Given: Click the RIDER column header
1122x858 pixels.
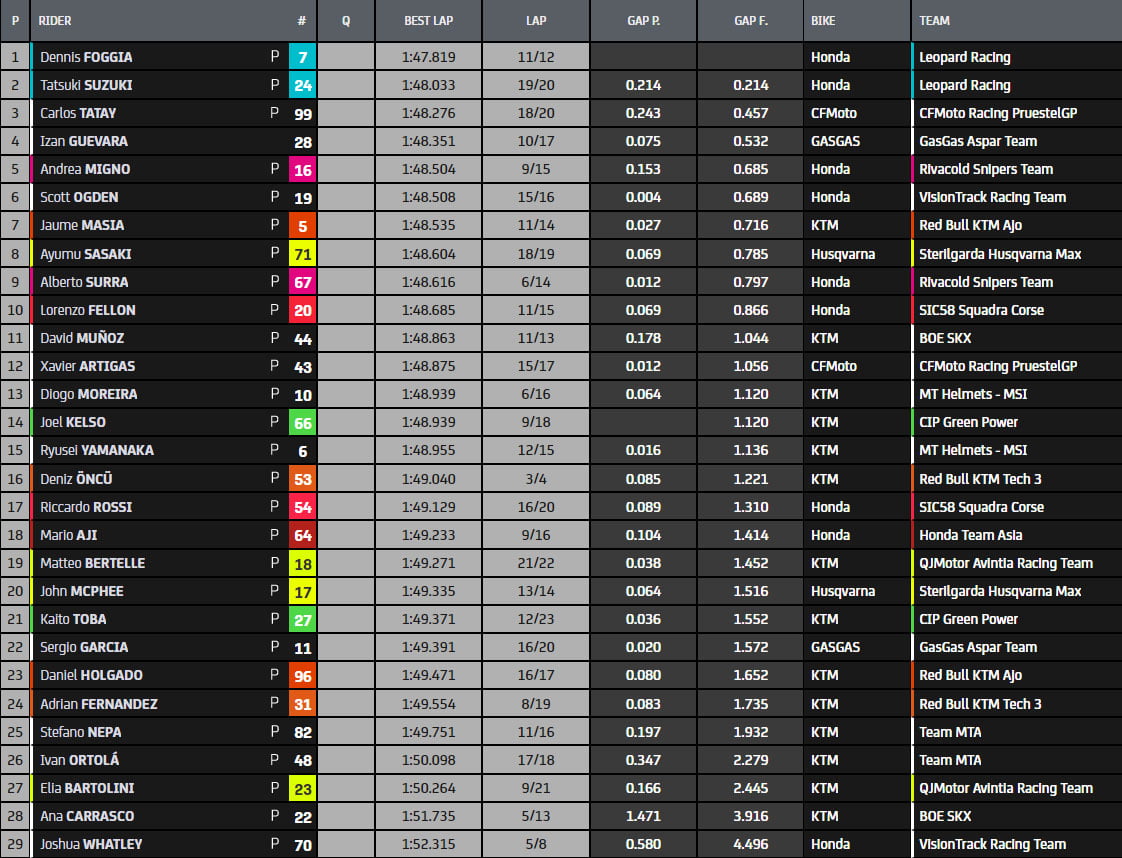Looking at the screenshot, I should (55, 20).
